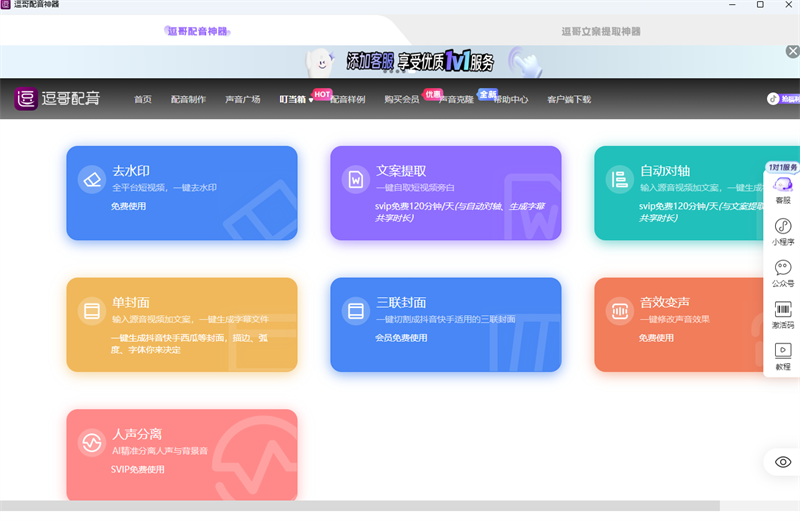Click the 添加客服 promotional banner

pyautogui.click(x=420, y=62)
